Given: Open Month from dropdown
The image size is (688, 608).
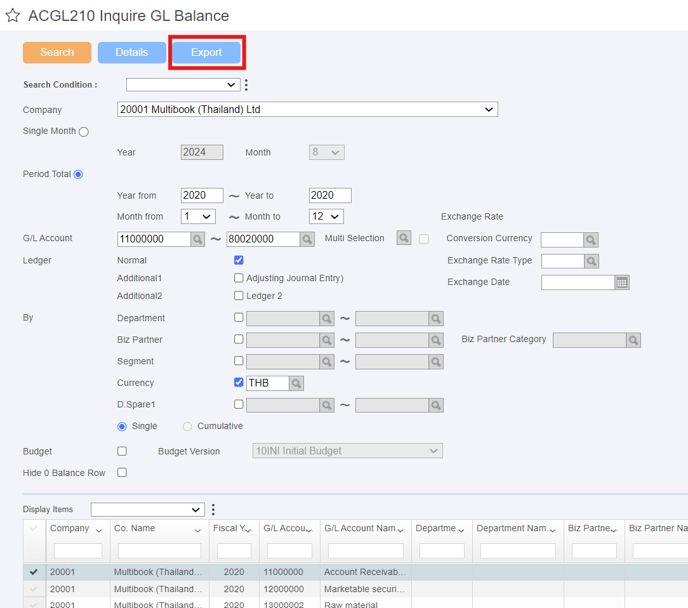Looking at the screenshot, I should pos(198,216).
